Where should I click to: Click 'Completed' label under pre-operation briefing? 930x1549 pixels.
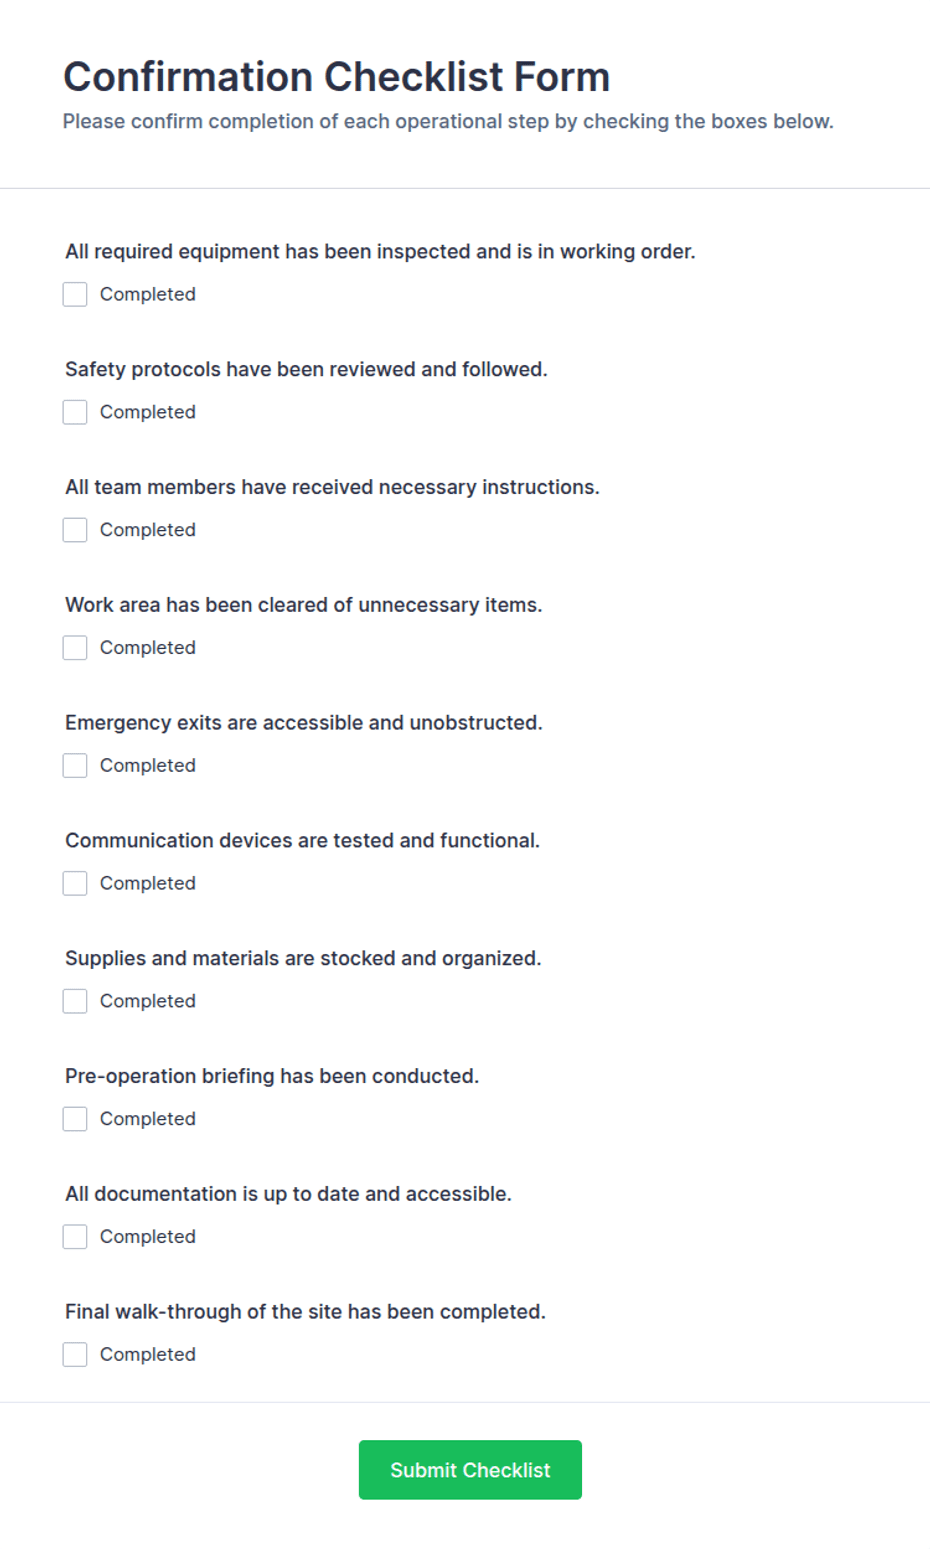pyautogui.click(x=148, y=1119)
